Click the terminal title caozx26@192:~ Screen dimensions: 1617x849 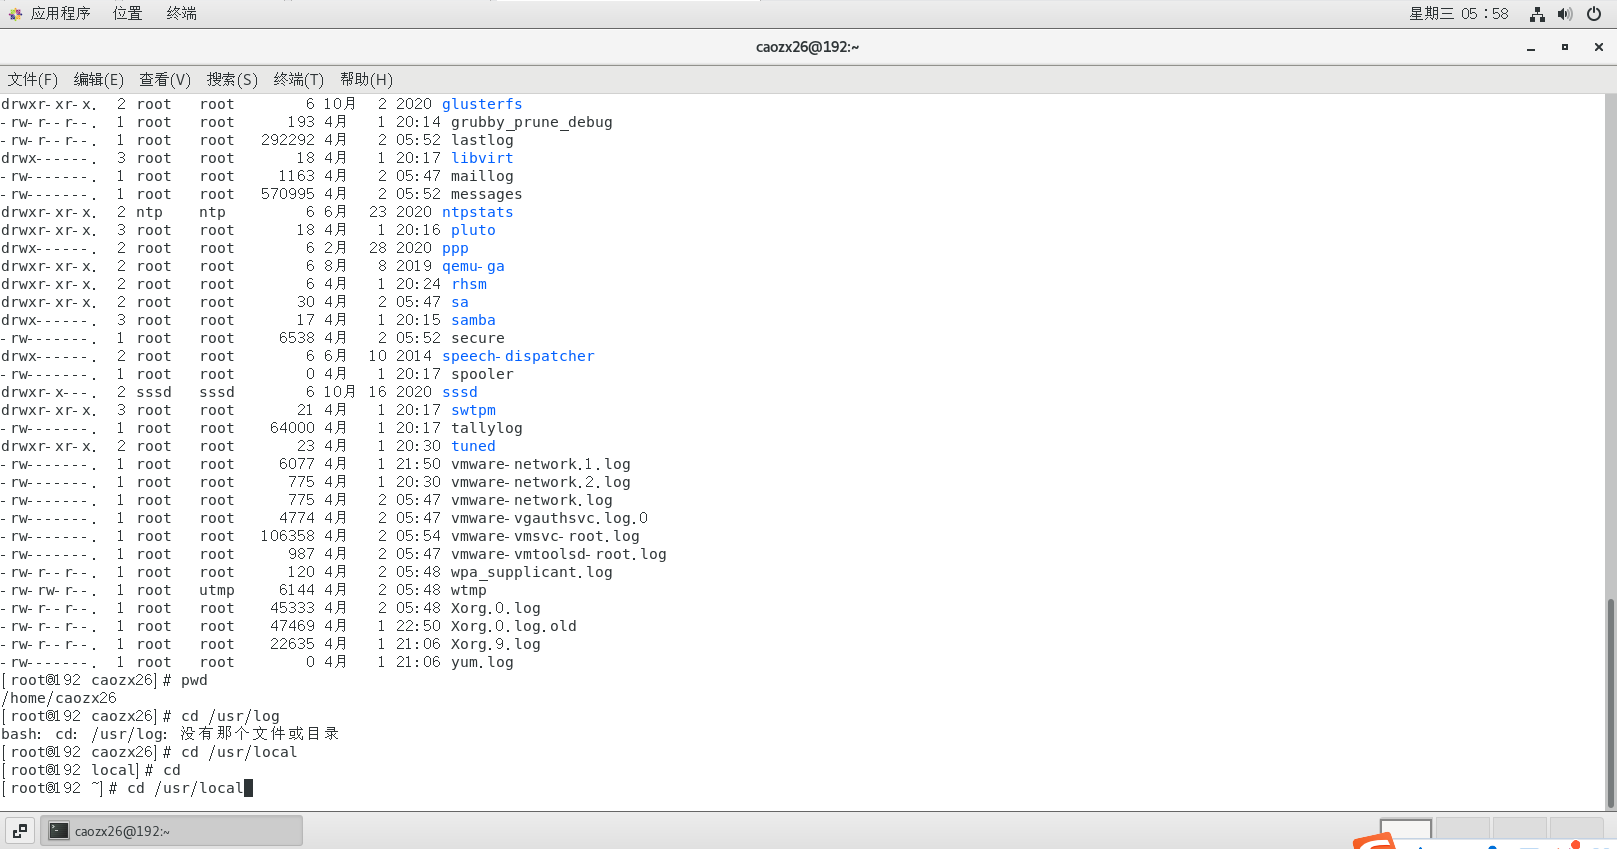click(x=807, y=47)
